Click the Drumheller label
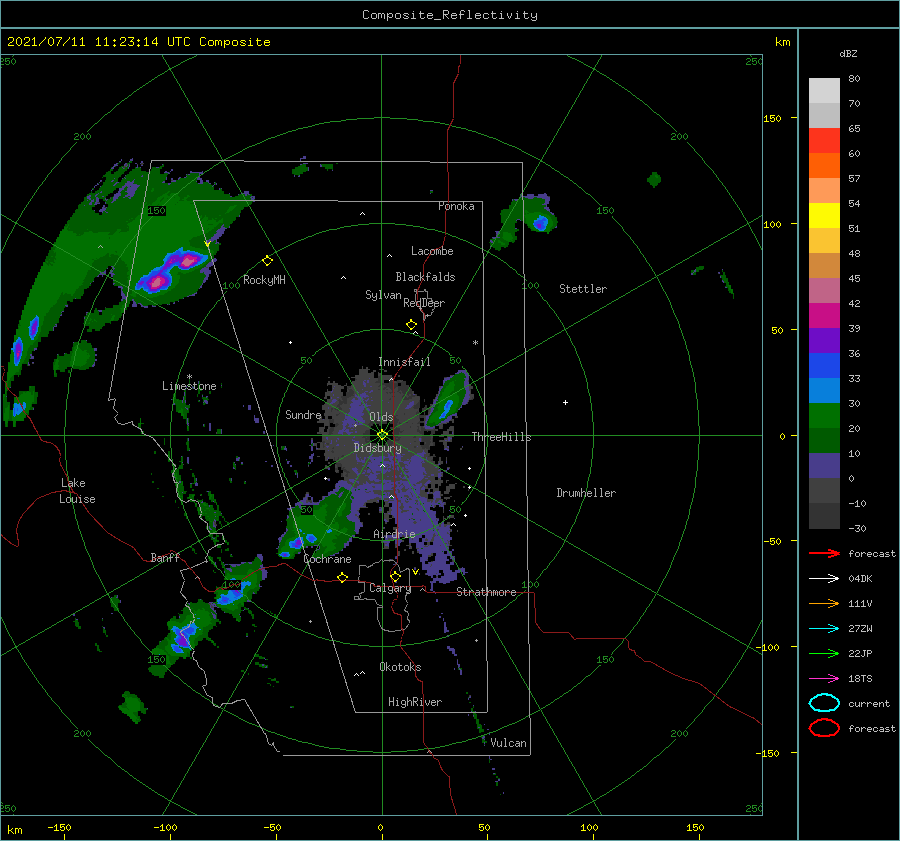The width and height of the screenshot is (900, 841). 586,493
